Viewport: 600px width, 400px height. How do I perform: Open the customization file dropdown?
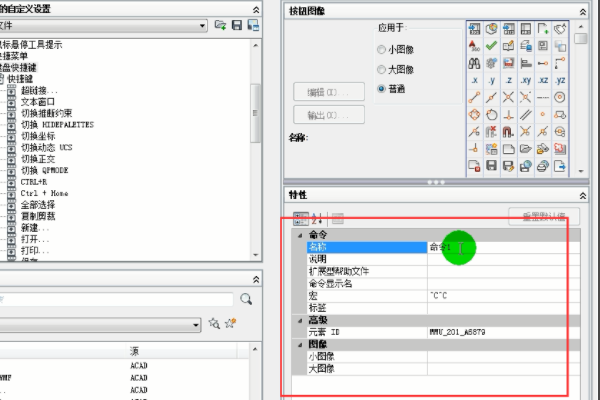pyautogui.click(x=202, y=26)
